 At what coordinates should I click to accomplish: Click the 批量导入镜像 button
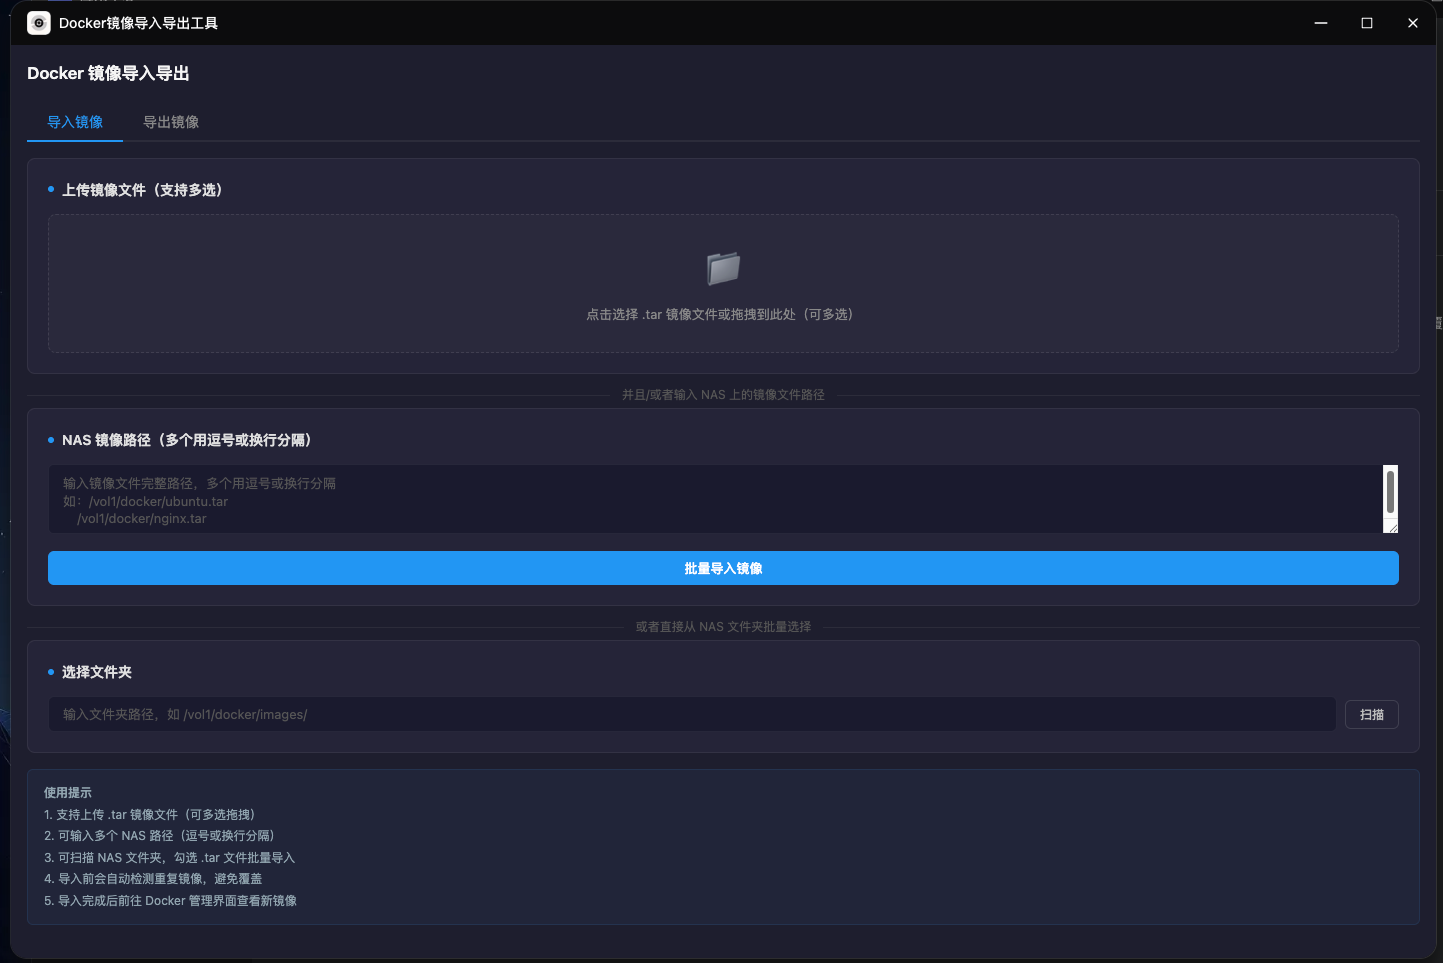point(723,568)
